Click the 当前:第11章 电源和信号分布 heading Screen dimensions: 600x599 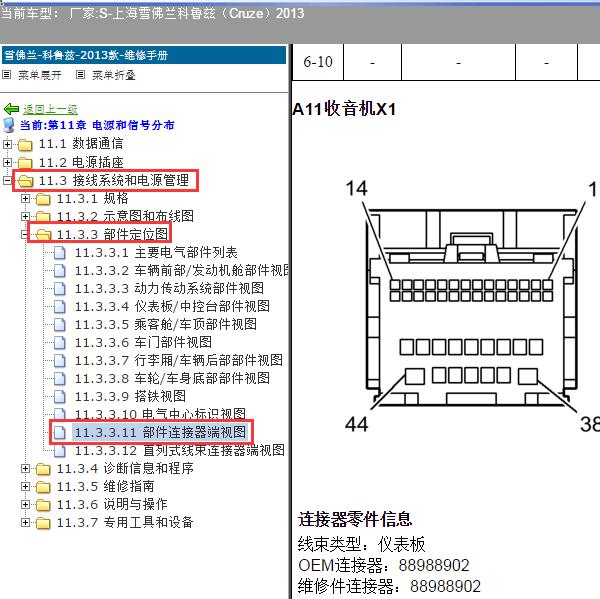(97, 125)
